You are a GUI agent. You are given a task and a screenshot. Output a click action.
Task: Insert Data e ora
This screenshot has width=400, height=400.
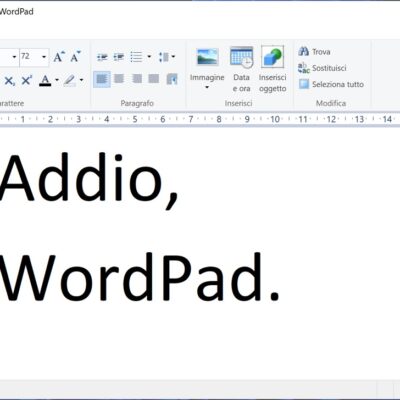click(241, 69)
